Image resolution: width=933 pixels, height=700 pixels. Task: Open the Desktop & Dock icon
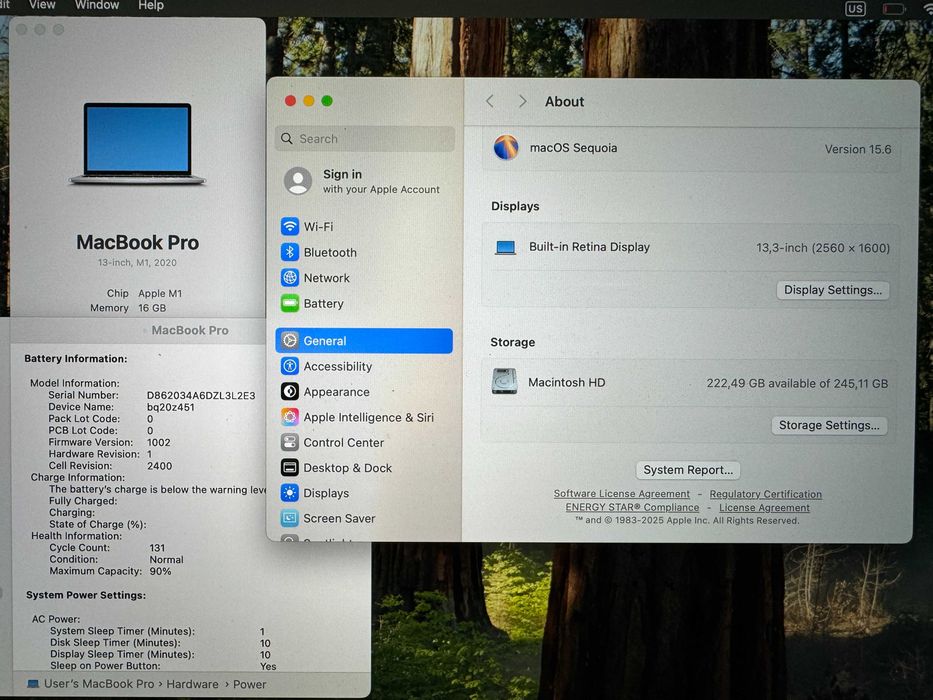[290, 468]
